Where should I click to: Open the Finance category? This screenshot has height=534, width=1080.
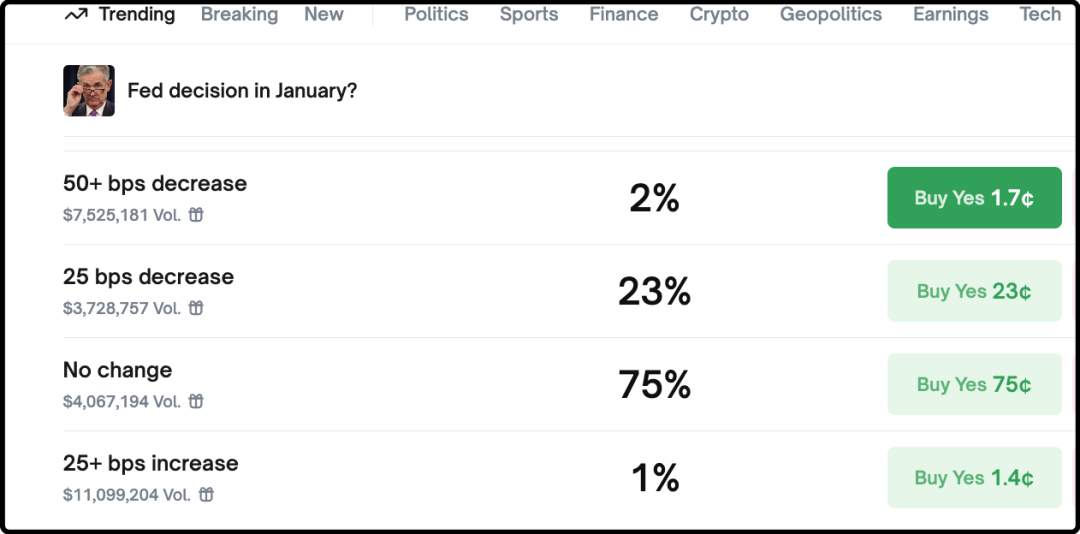(x=623, y=15)
